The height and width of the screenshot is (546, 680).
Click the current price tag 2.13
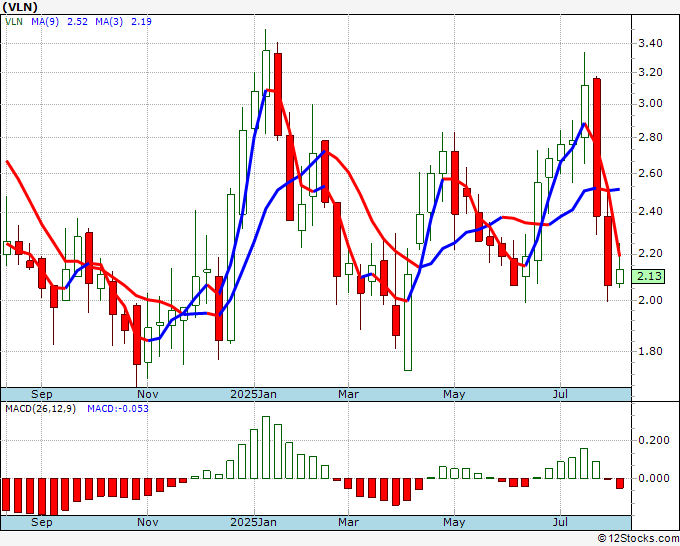tap(648, 276)
